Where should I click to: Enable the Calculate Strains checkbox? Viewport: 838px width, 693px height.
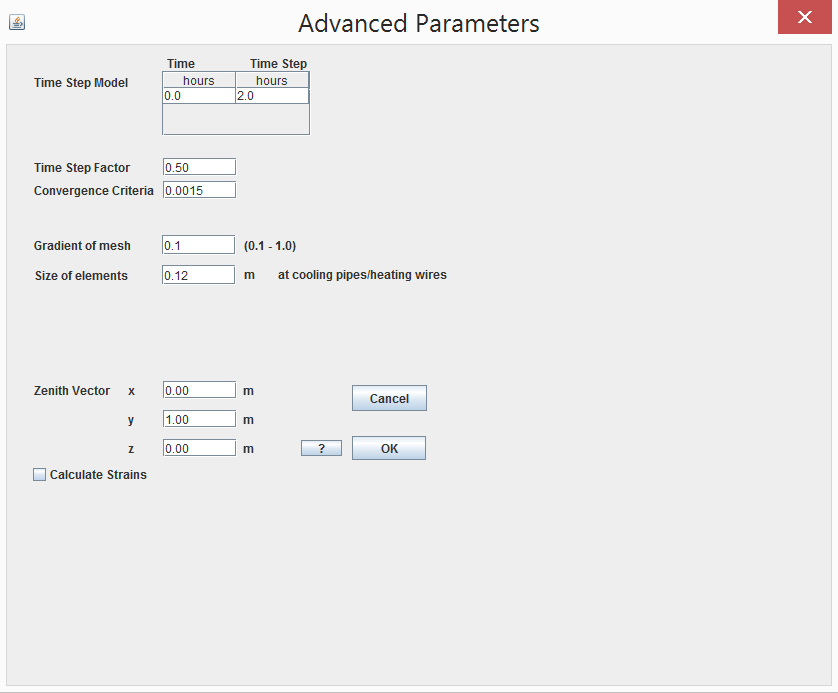pos(40,474)
